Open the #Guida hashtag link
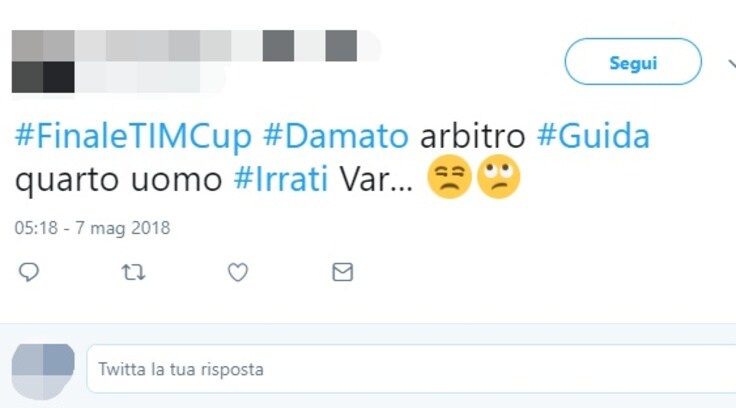The width and height of the screenshot is (736, 408). click(593, 136)
